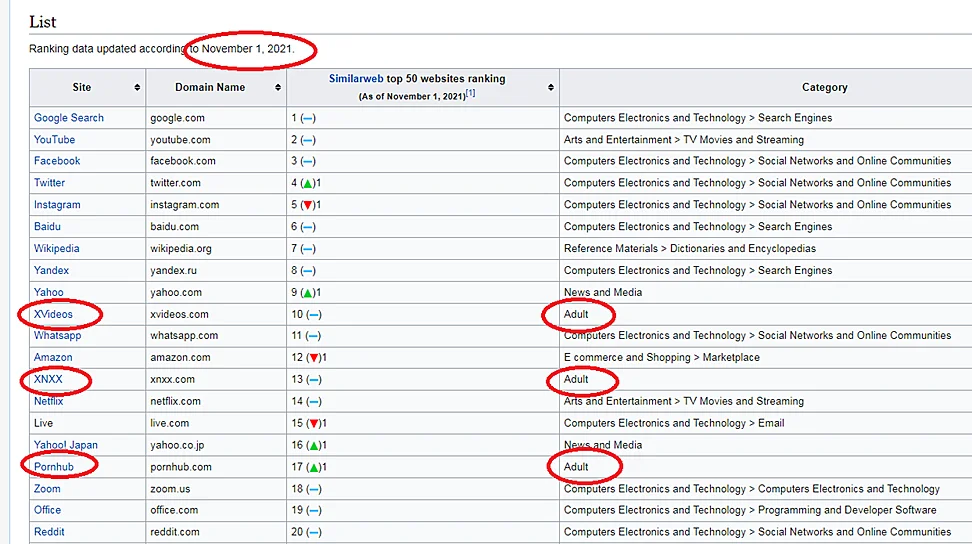Click green up arrow in Yahoo! Japan's rank

[x=314, y=445]
